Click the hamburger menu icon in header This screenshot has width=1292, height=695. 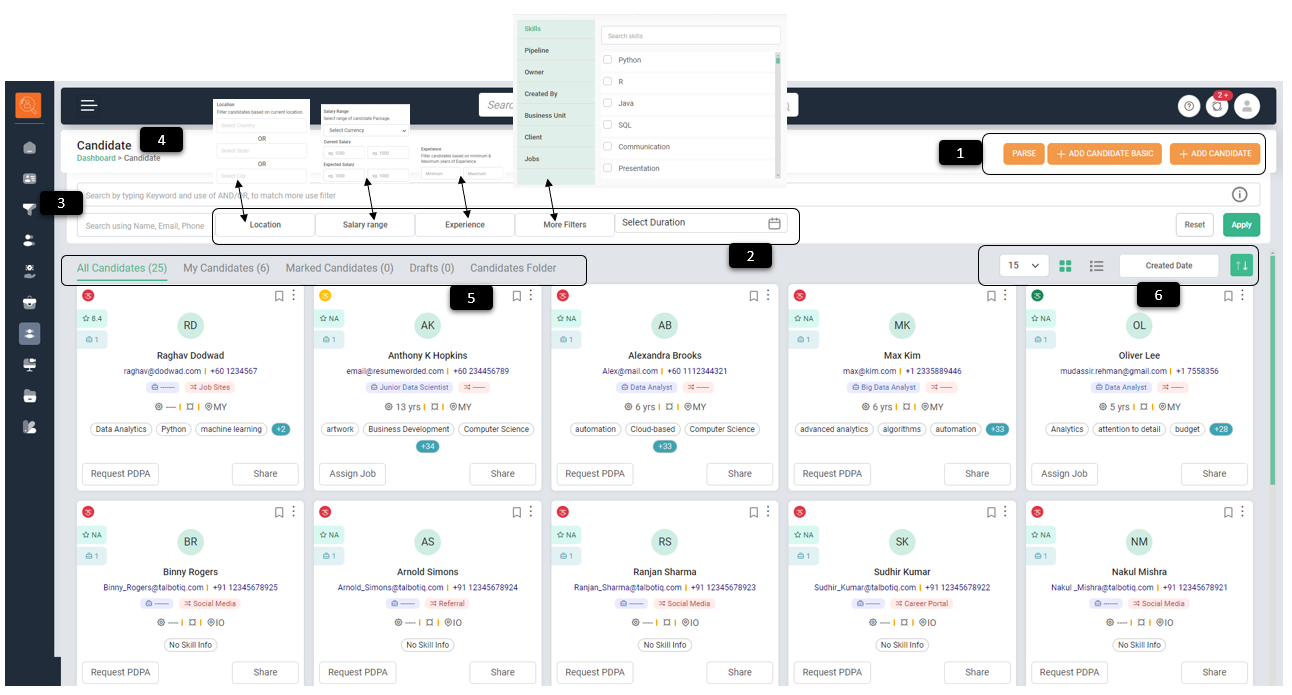coord(89,105)
